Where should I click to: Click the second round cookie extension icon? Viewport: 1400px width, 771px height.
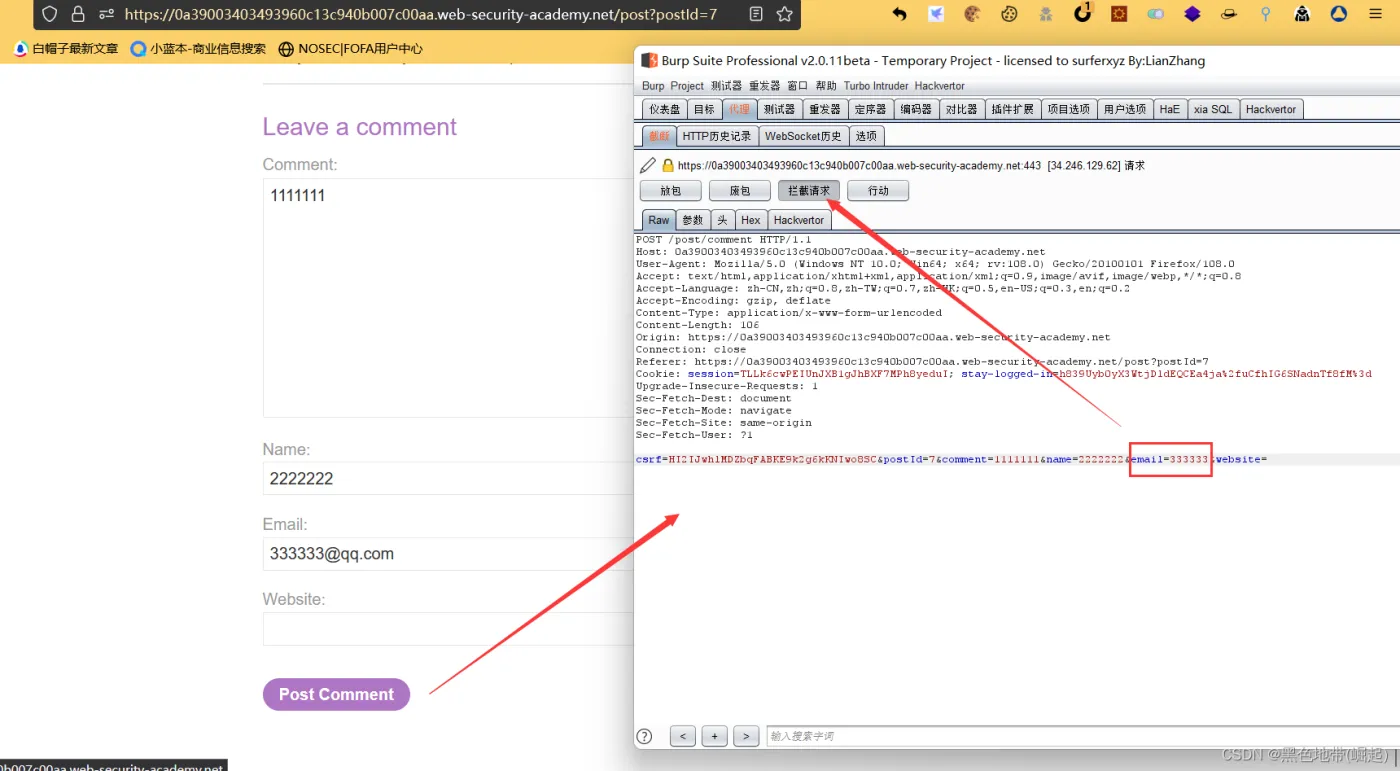click(x=1009, y=14)
